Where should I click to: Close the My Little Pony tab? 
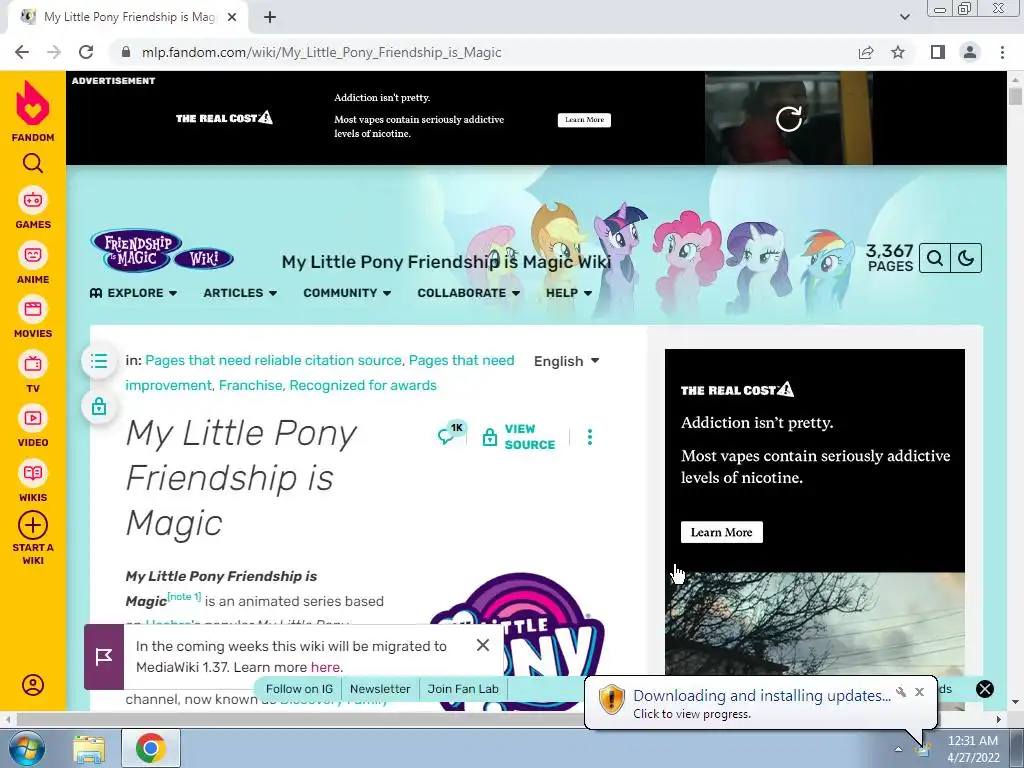(232, 18)
